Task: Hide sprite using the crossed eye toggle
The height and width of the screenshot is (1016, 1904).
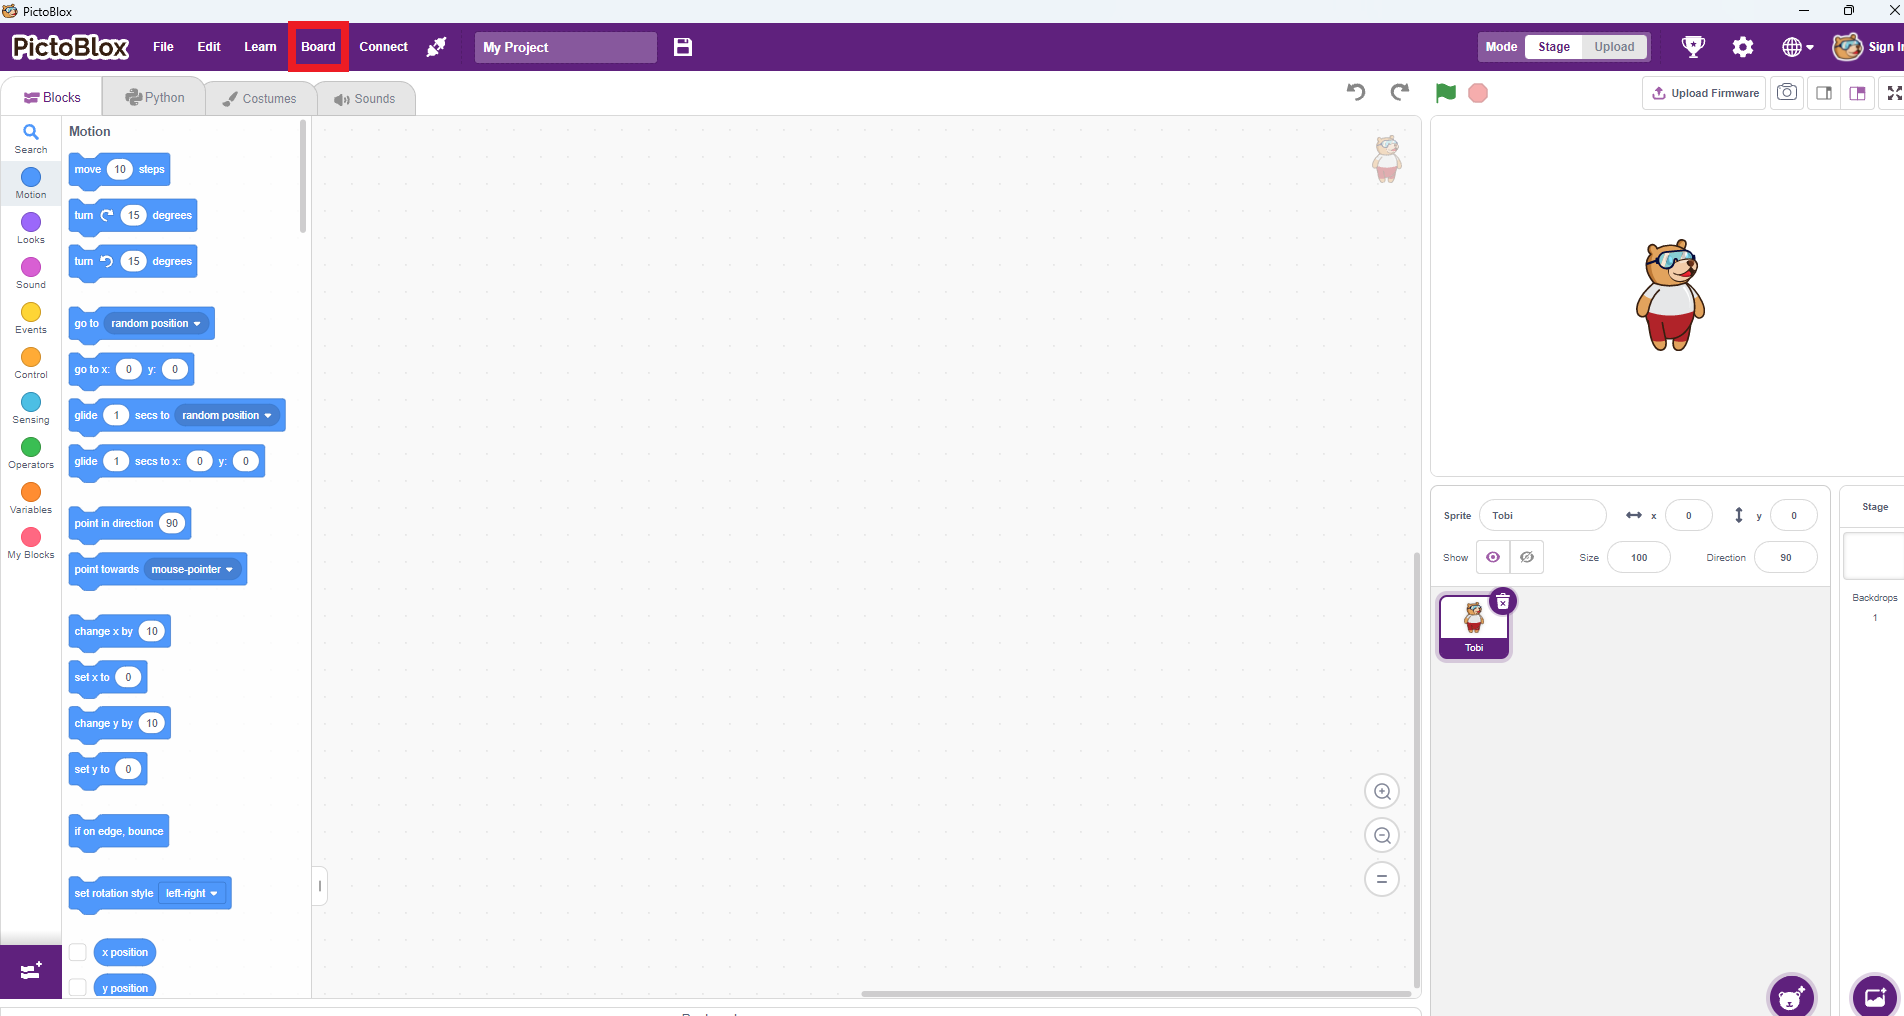Action: click(x=1527, y=557)
